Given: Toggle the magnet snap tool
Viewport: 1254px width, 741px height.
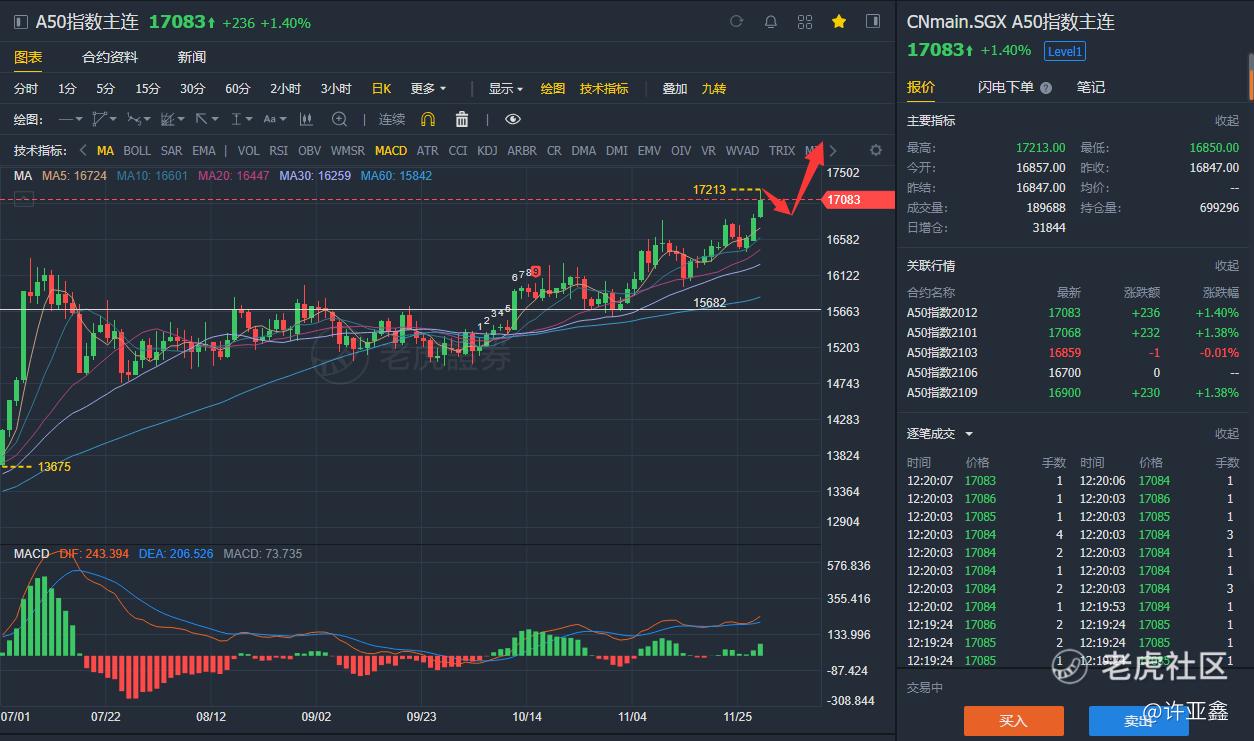Looking at the screenshot, I should (428, 119).
